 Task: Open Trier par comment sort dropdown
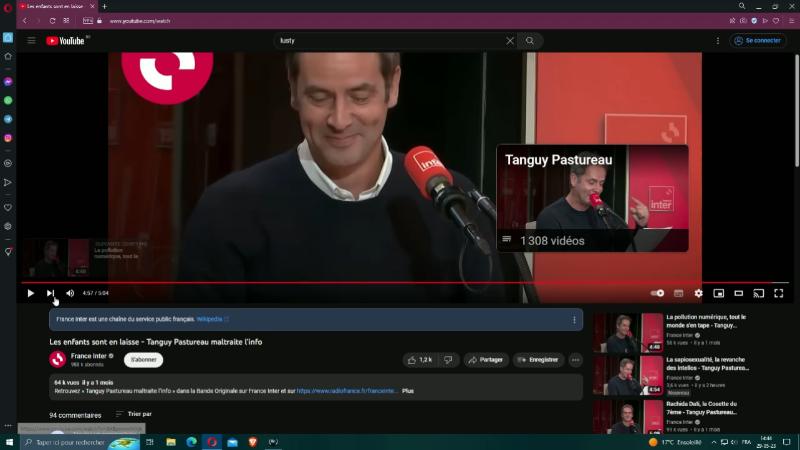pyautogui.click(x=134, y=414)
